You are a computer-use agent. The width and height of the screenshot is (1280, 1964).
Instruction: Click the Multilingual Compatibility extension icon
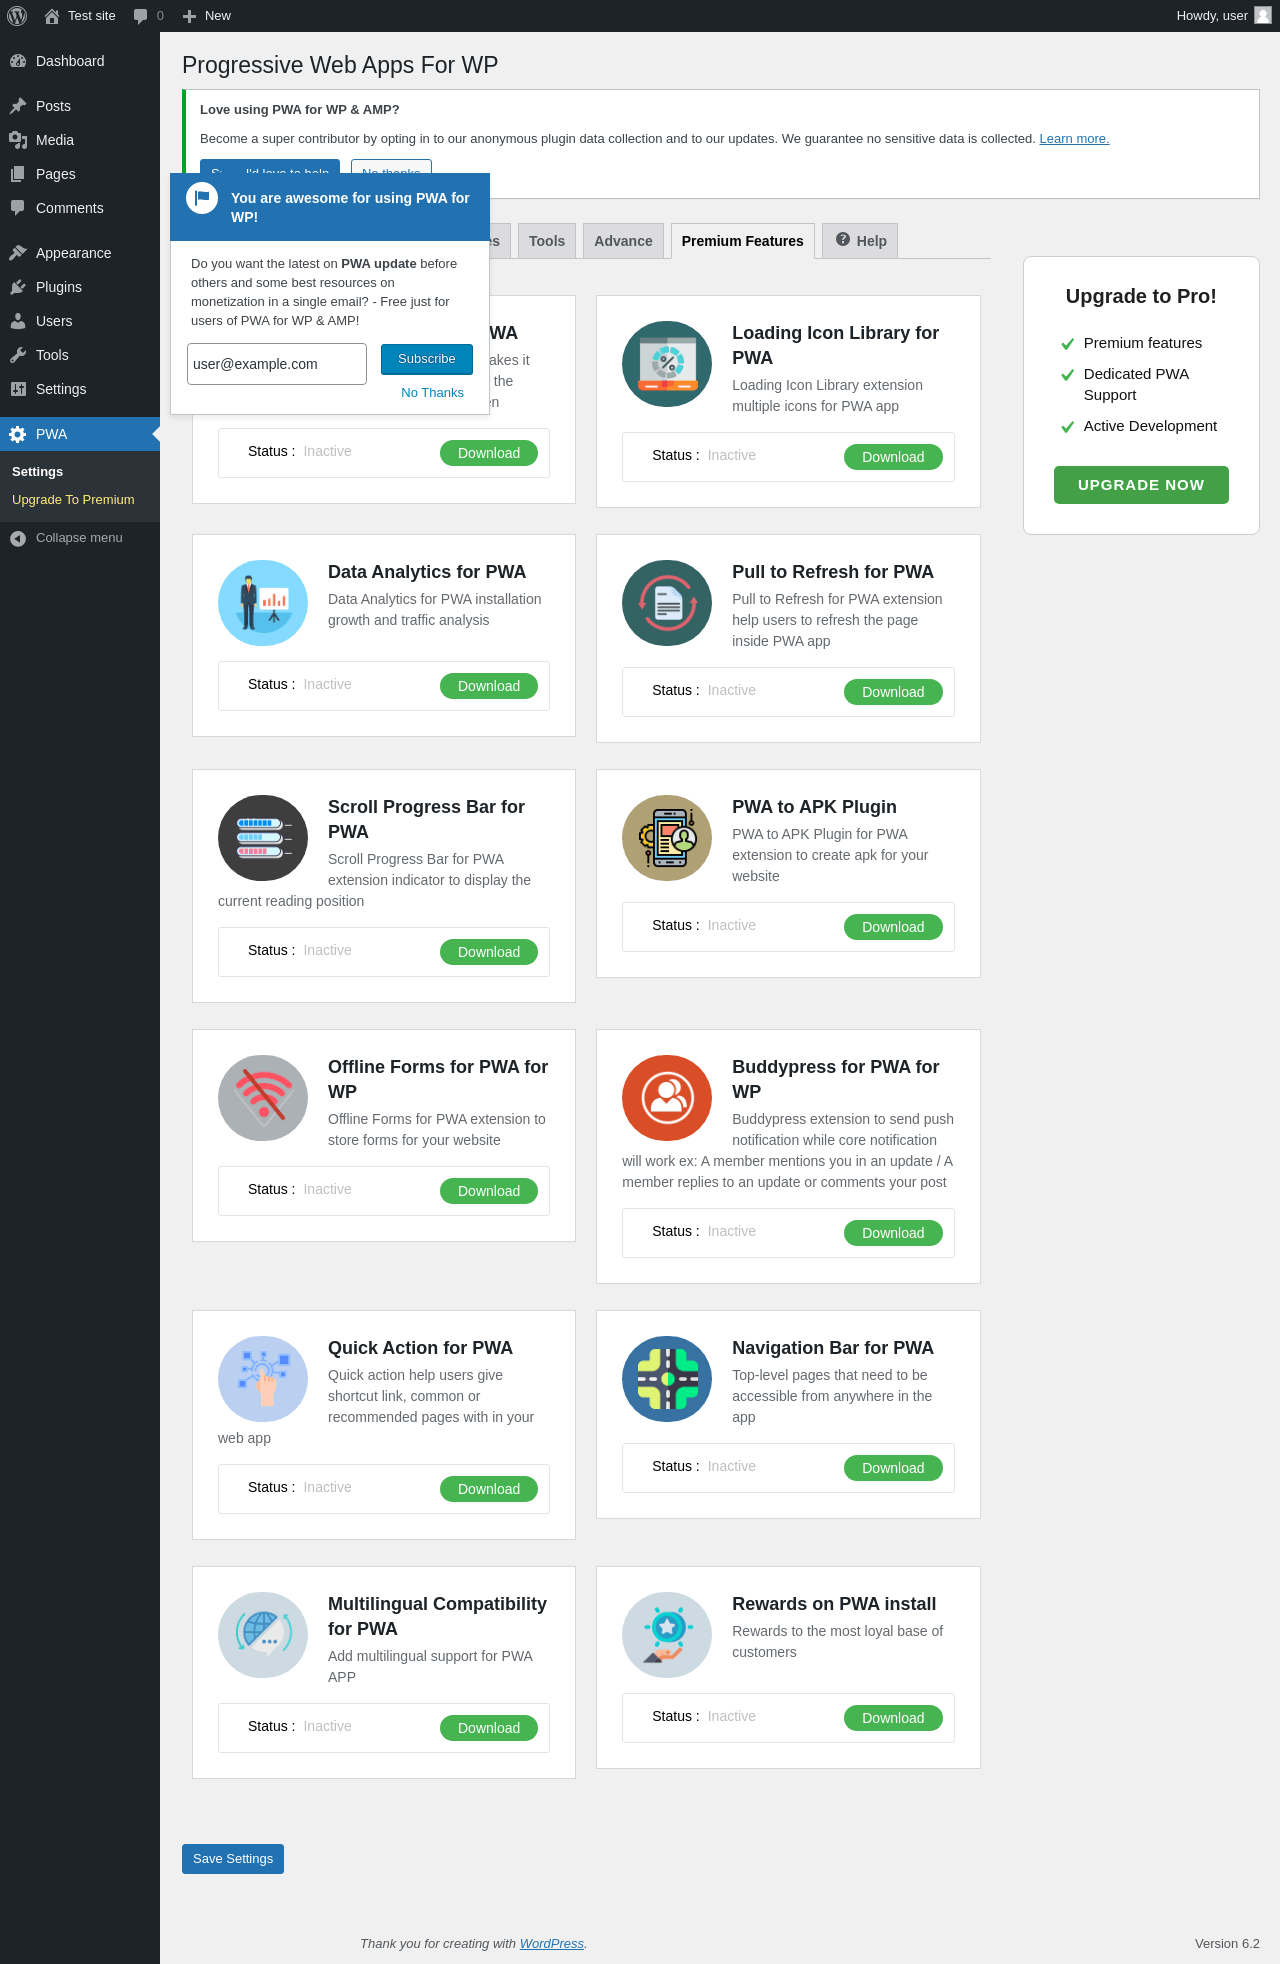[x=263, y=1635]
